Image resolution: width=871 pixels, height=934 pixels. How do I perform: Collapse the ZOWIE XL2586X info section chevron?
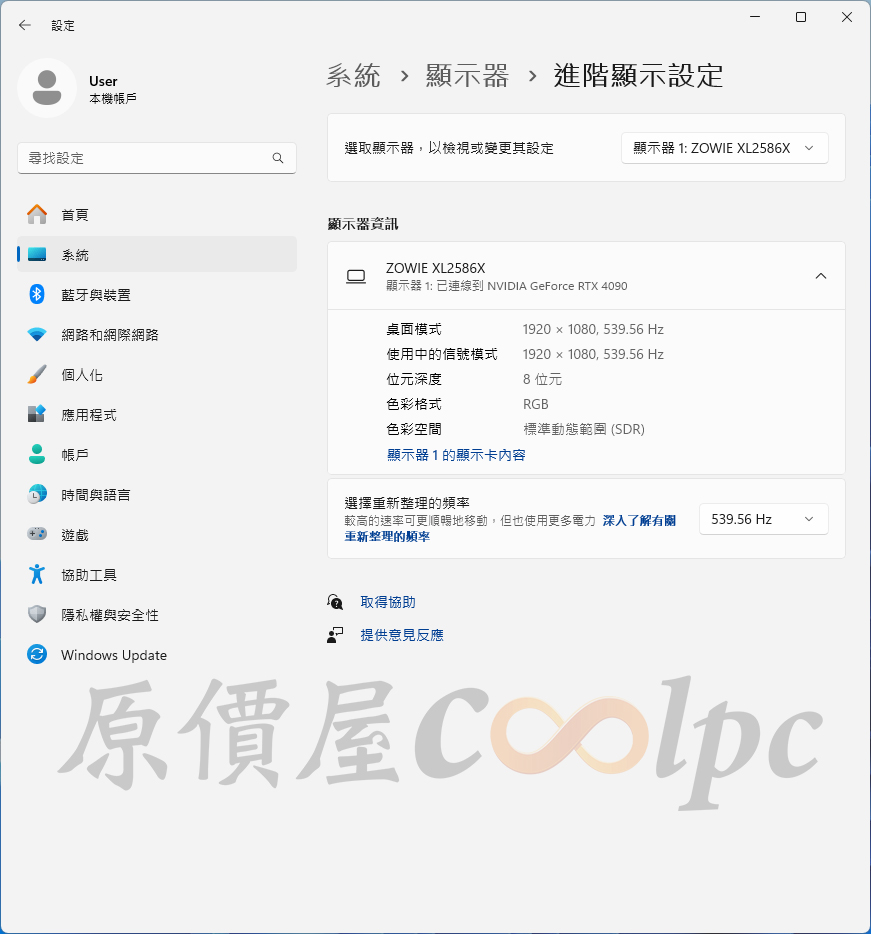point(820,276)
